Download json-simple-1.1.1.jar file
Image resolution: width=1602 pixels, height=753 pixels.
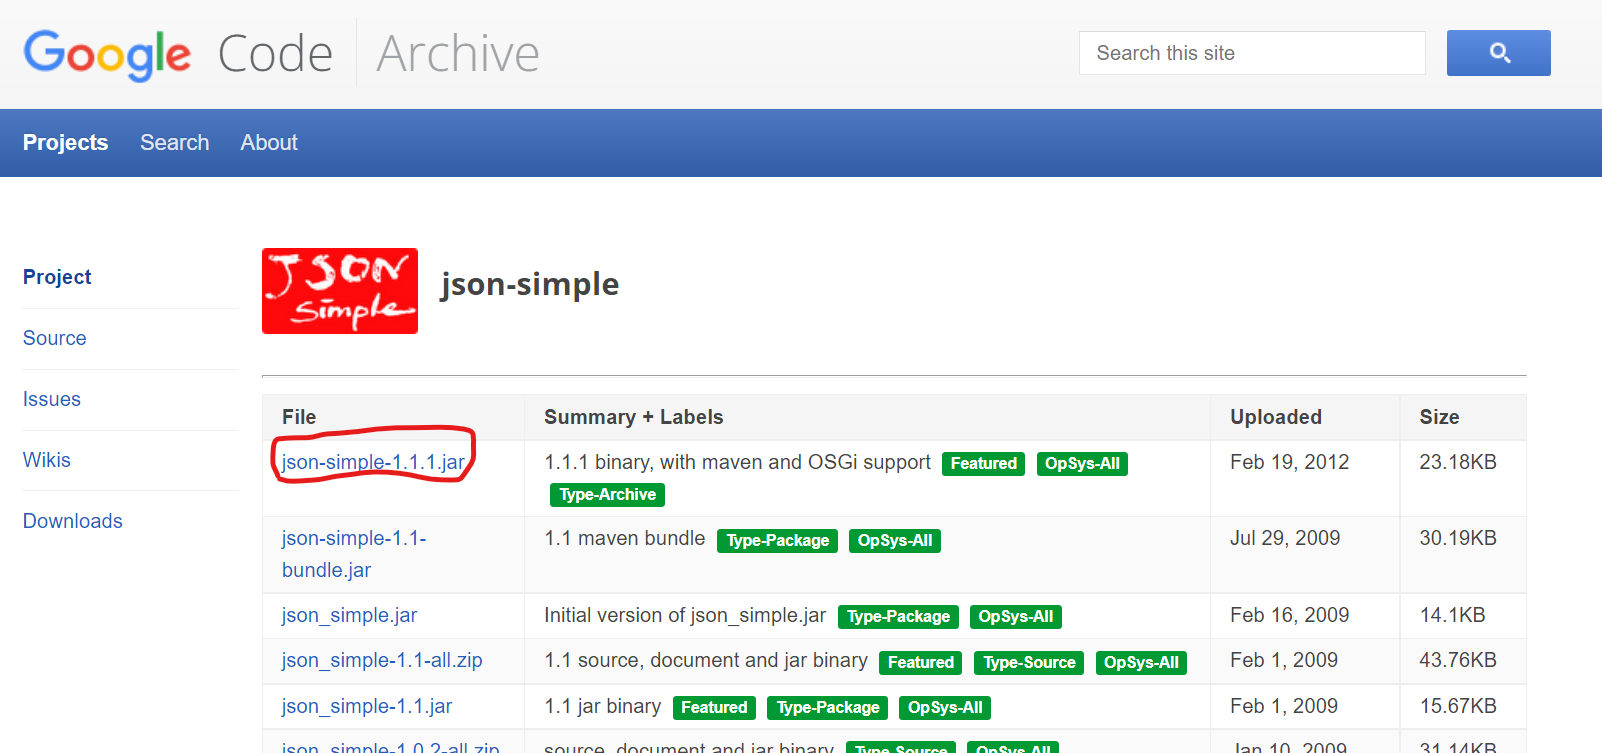(373, 462)
